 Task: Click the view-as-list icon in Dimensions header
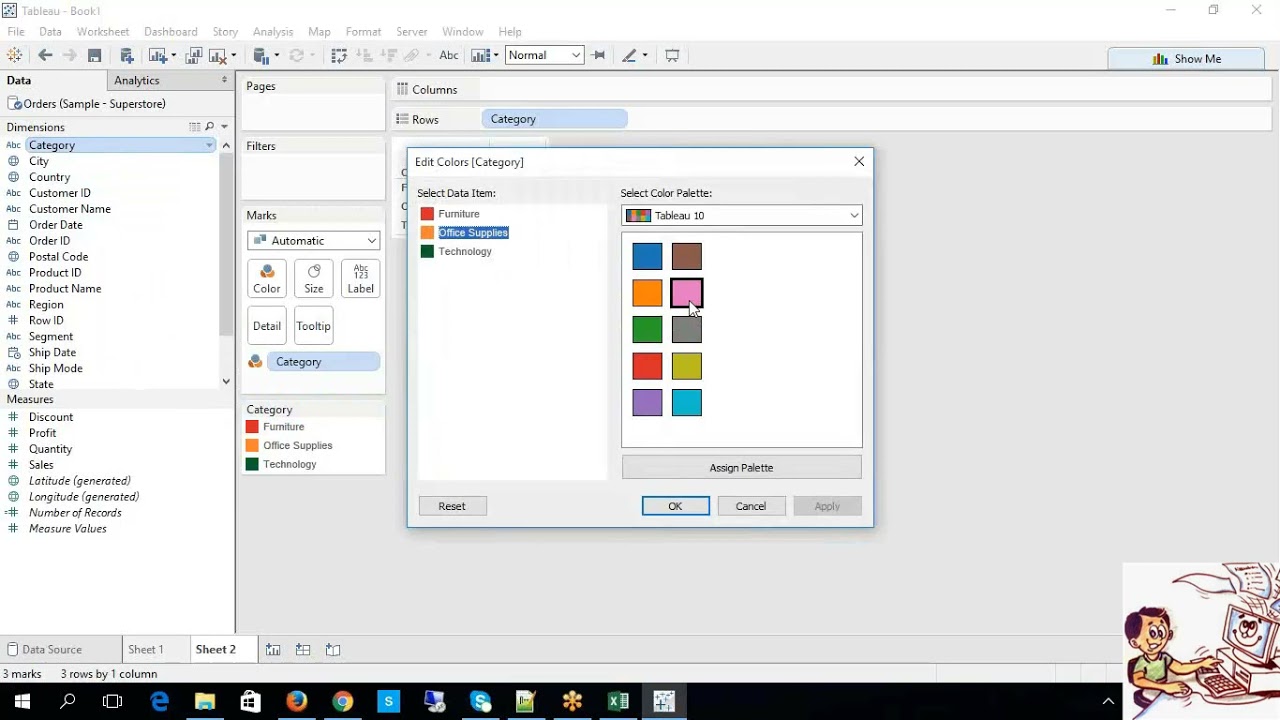pos(194,127)
